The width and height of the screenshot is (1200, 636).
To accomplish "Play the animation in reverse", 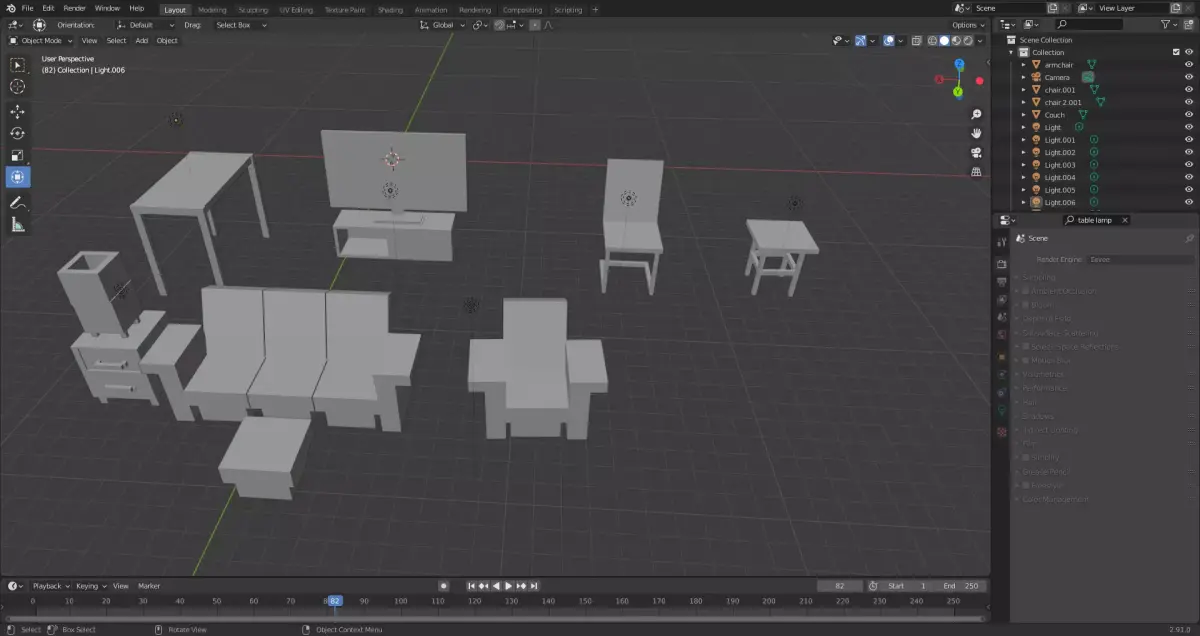I will [x=497, y=586].
